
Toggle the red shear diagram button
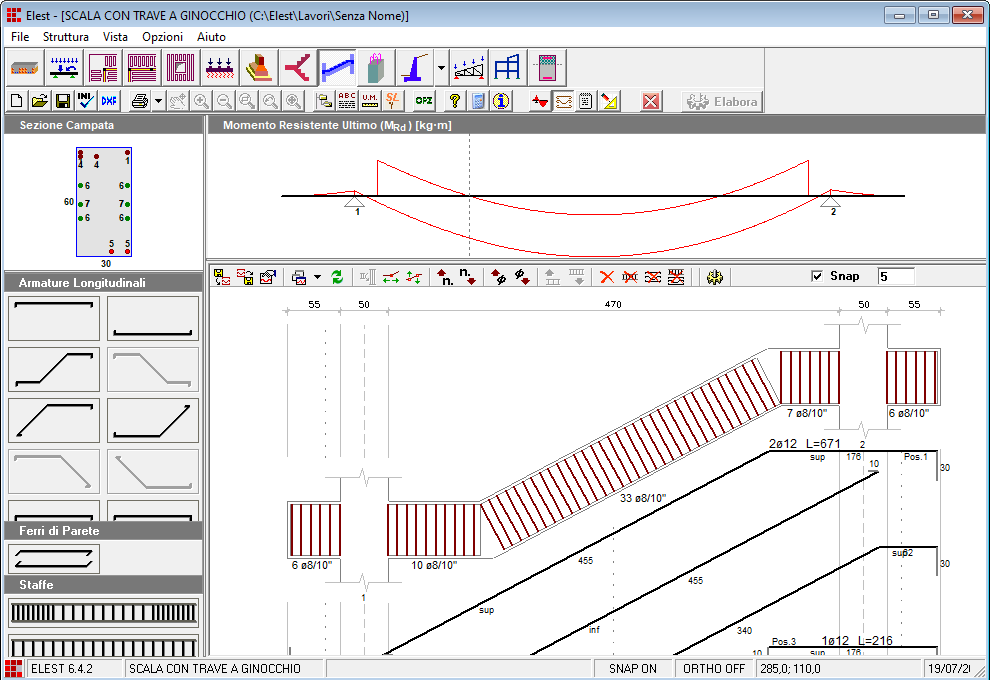540,101
